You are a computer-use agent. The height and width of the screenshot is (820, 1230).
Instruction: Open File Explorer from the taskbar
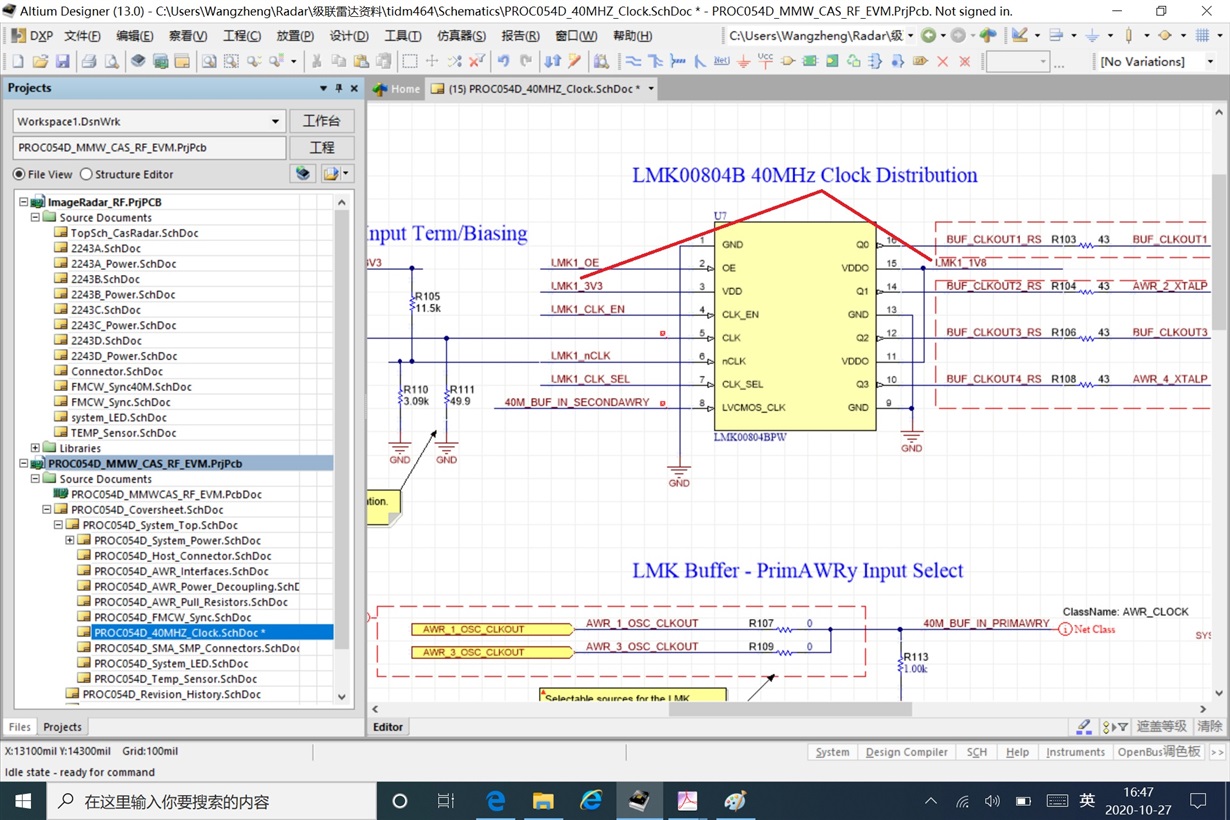tap(543, 801)
